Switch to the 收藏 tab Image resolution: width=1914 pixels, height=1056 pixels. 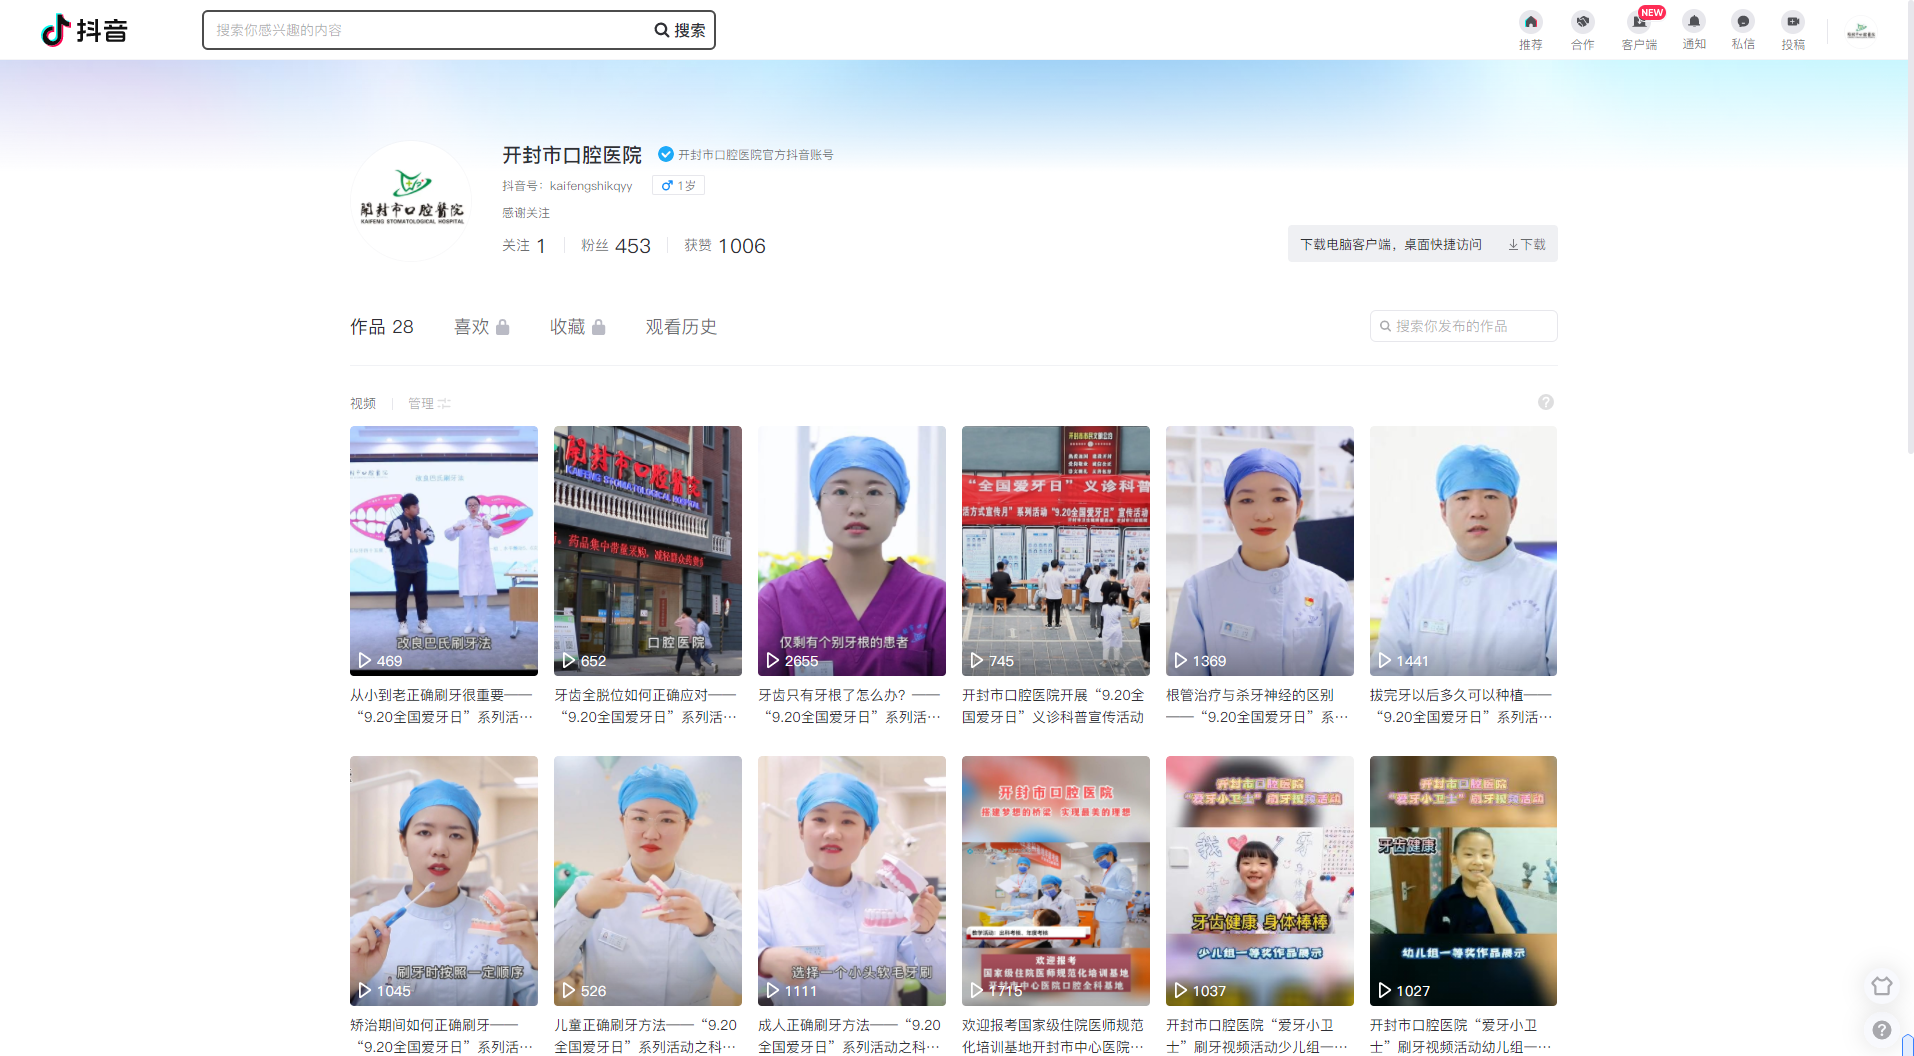pyautogui.click(x=577, y=327)
